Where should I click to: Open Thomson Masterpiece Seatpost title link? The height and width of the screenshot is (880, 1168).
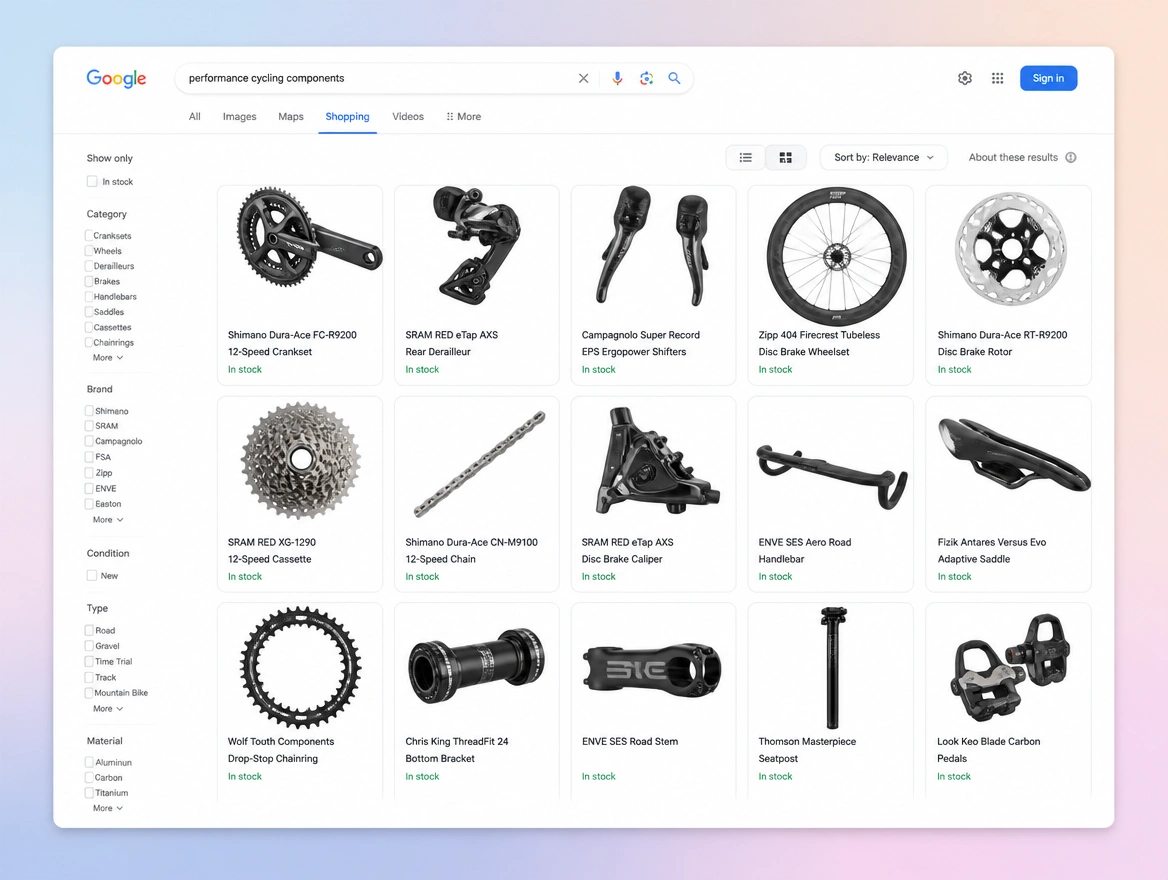(x=807, y=750)
